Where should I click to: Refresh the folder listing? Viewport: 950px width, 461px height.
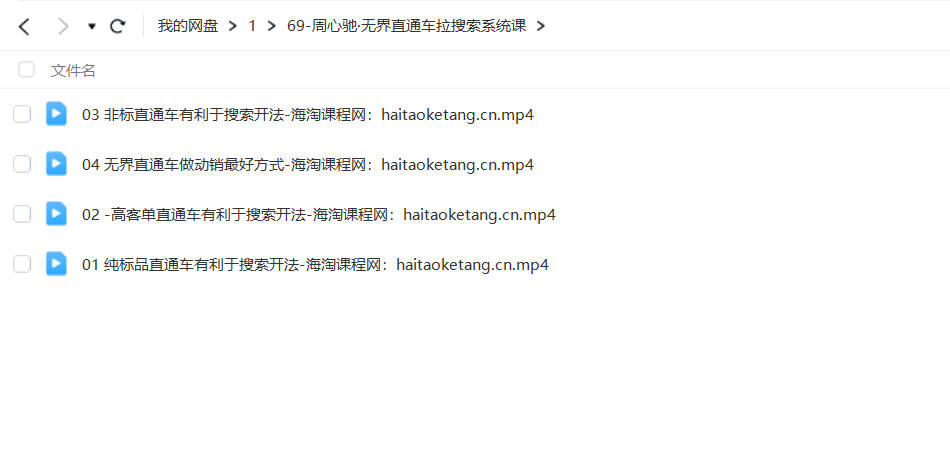(118, 26)
